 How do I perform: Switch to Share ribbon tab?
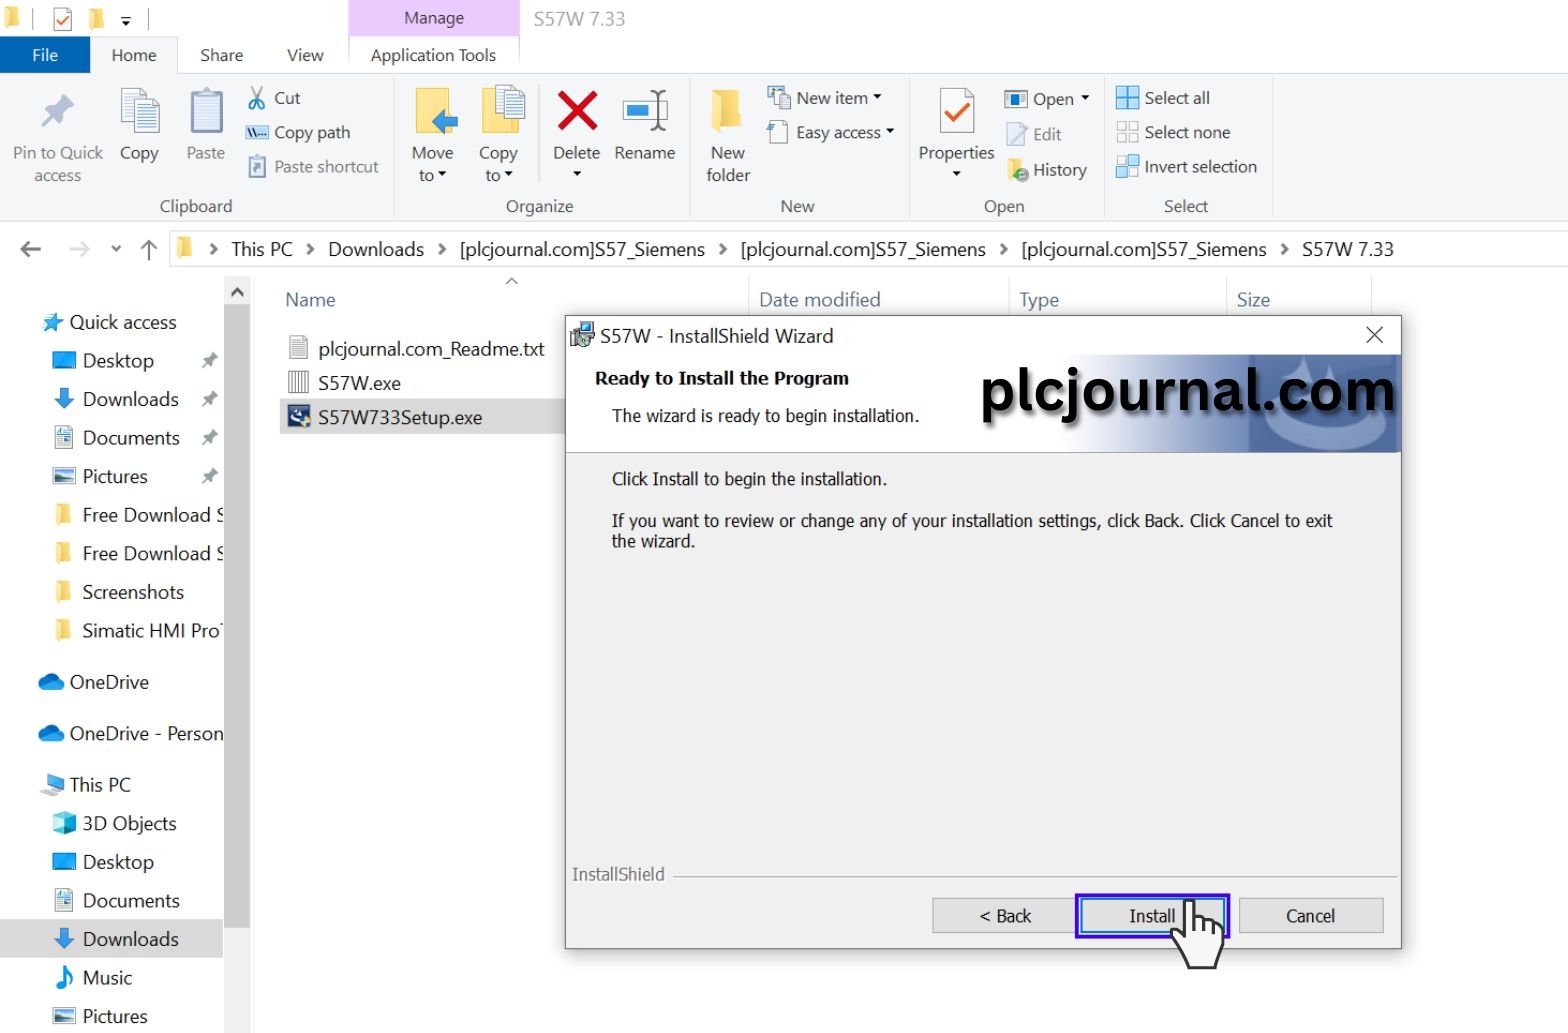(221, 55)
